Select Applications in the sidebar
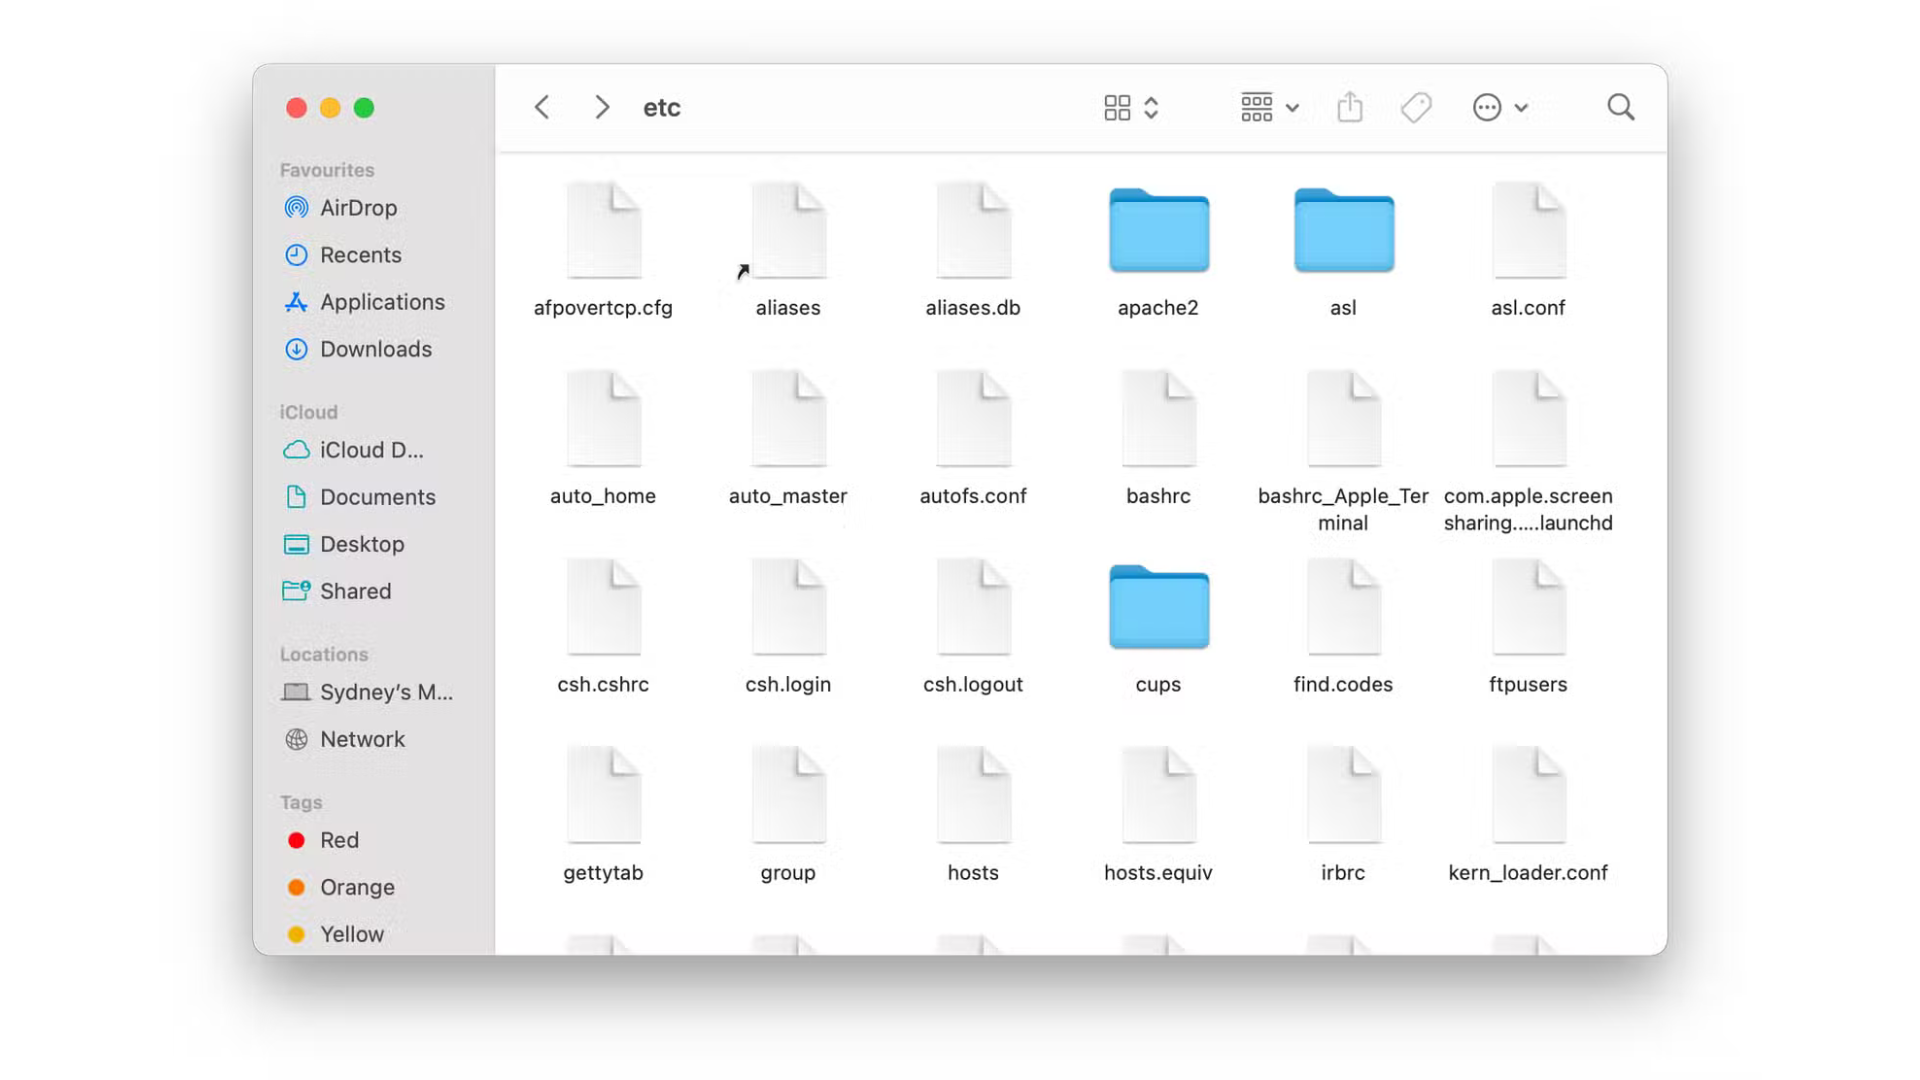The width and height of the screenshot is (1920, 1080). pos(382,301)
